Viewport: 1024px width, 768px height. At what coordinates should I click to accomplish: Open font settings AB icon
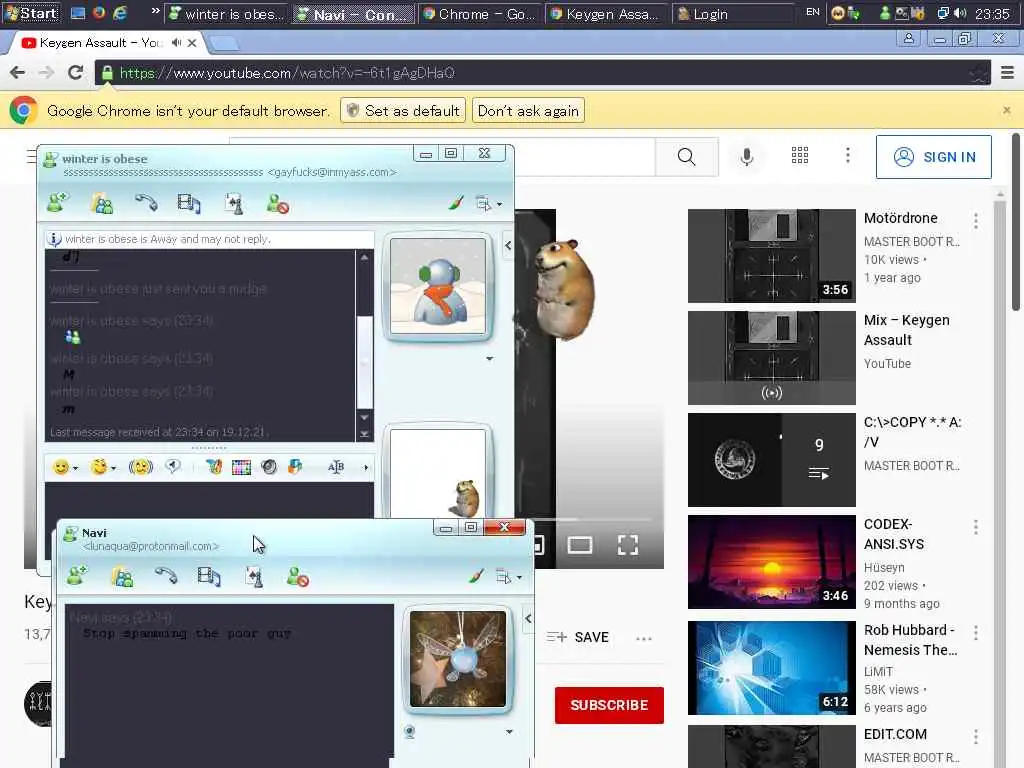coord(336,467)
